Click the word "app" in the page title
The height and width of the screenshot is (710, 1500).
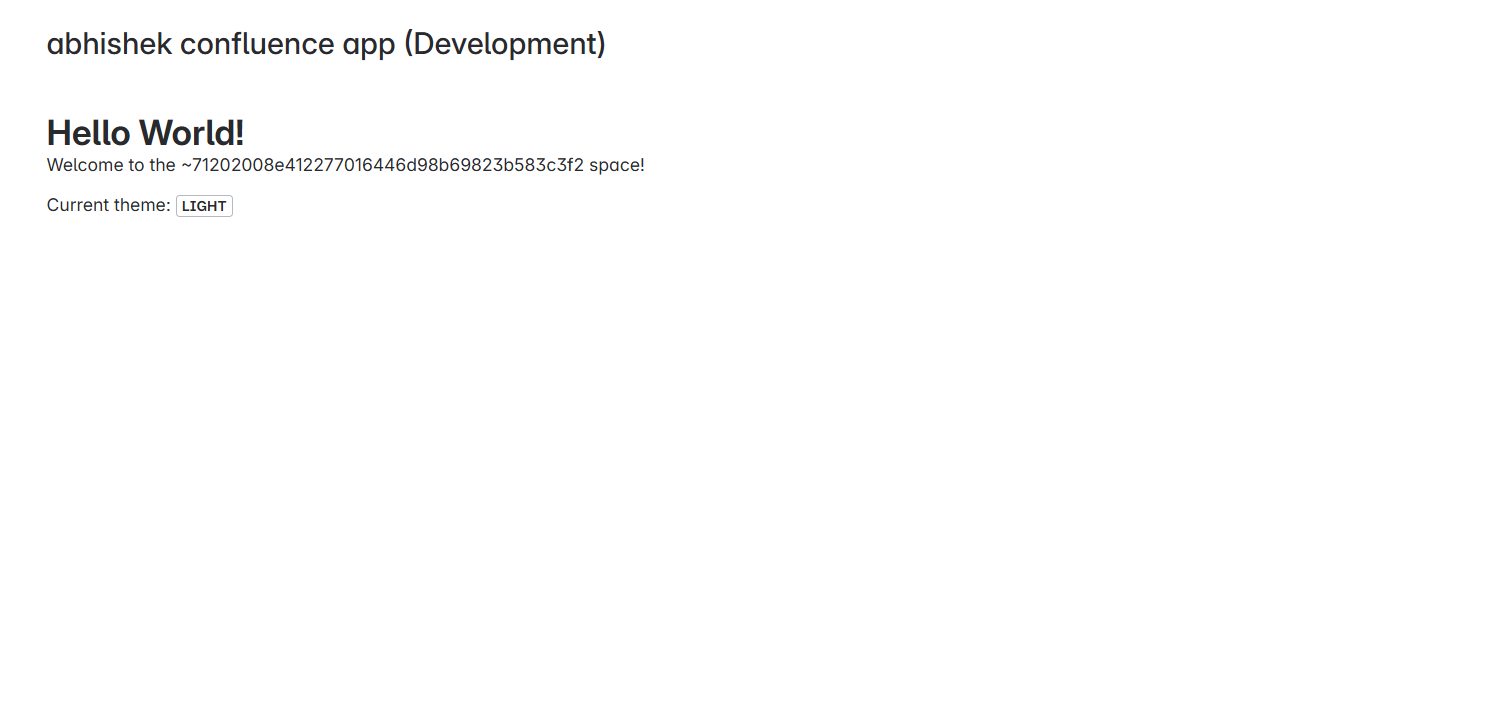[369, 47]
